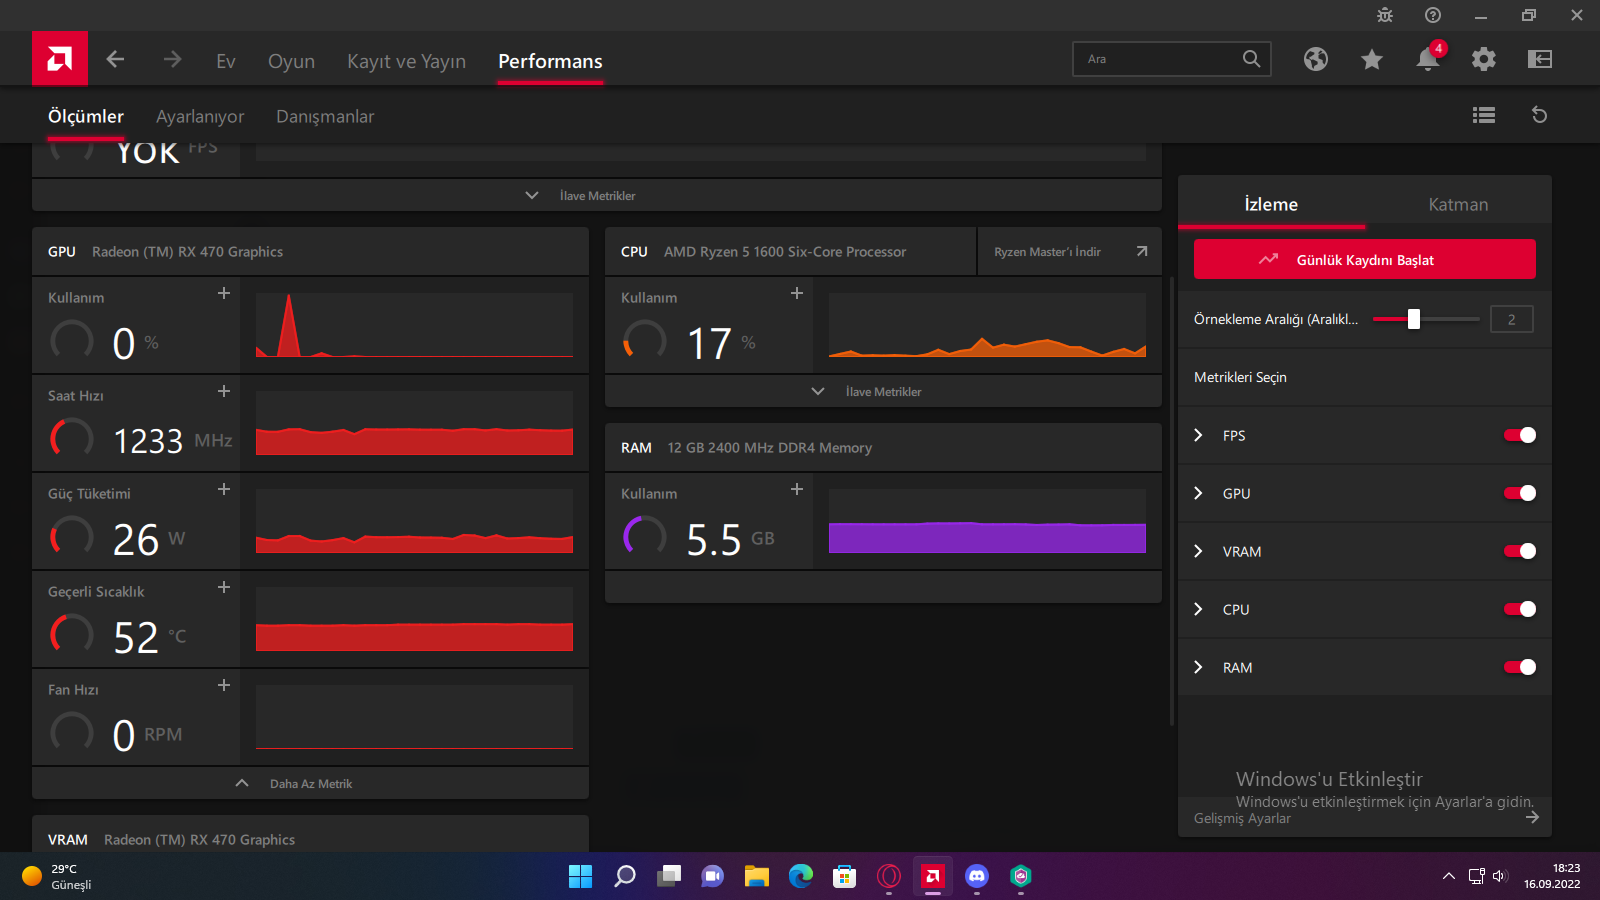
Task: Open the Windows Start menu
Action: [581, 877]
